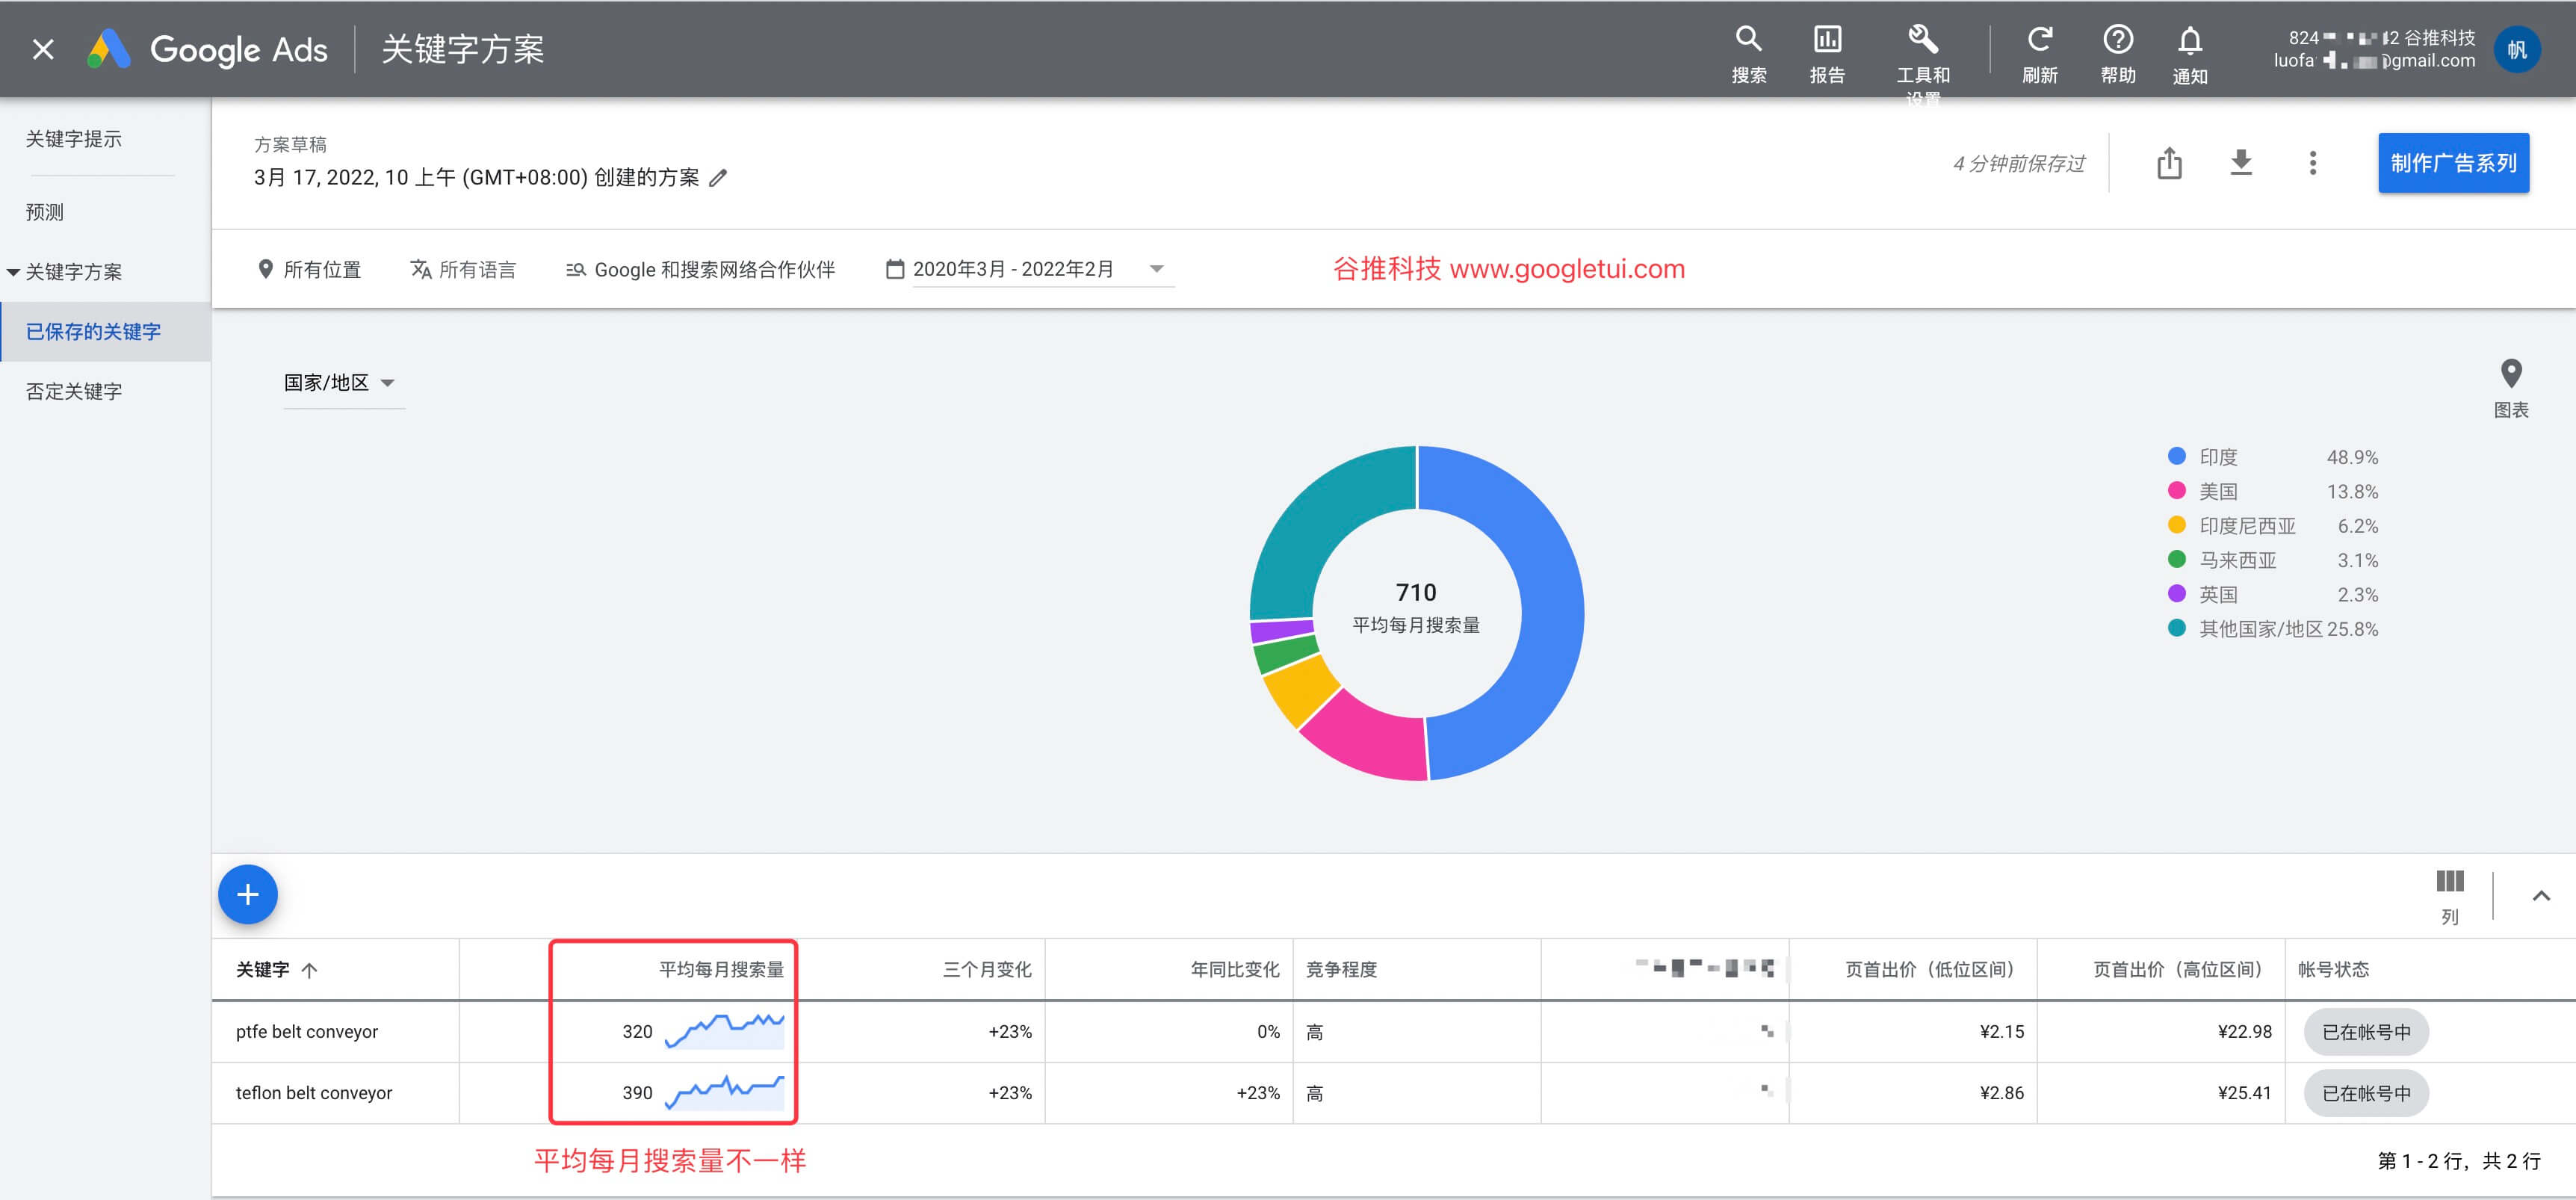Image resolution: width=2576 pixels, height=1200 pixels.
Task: Open the 通知 notifications bell
Action: [2190, 54]
